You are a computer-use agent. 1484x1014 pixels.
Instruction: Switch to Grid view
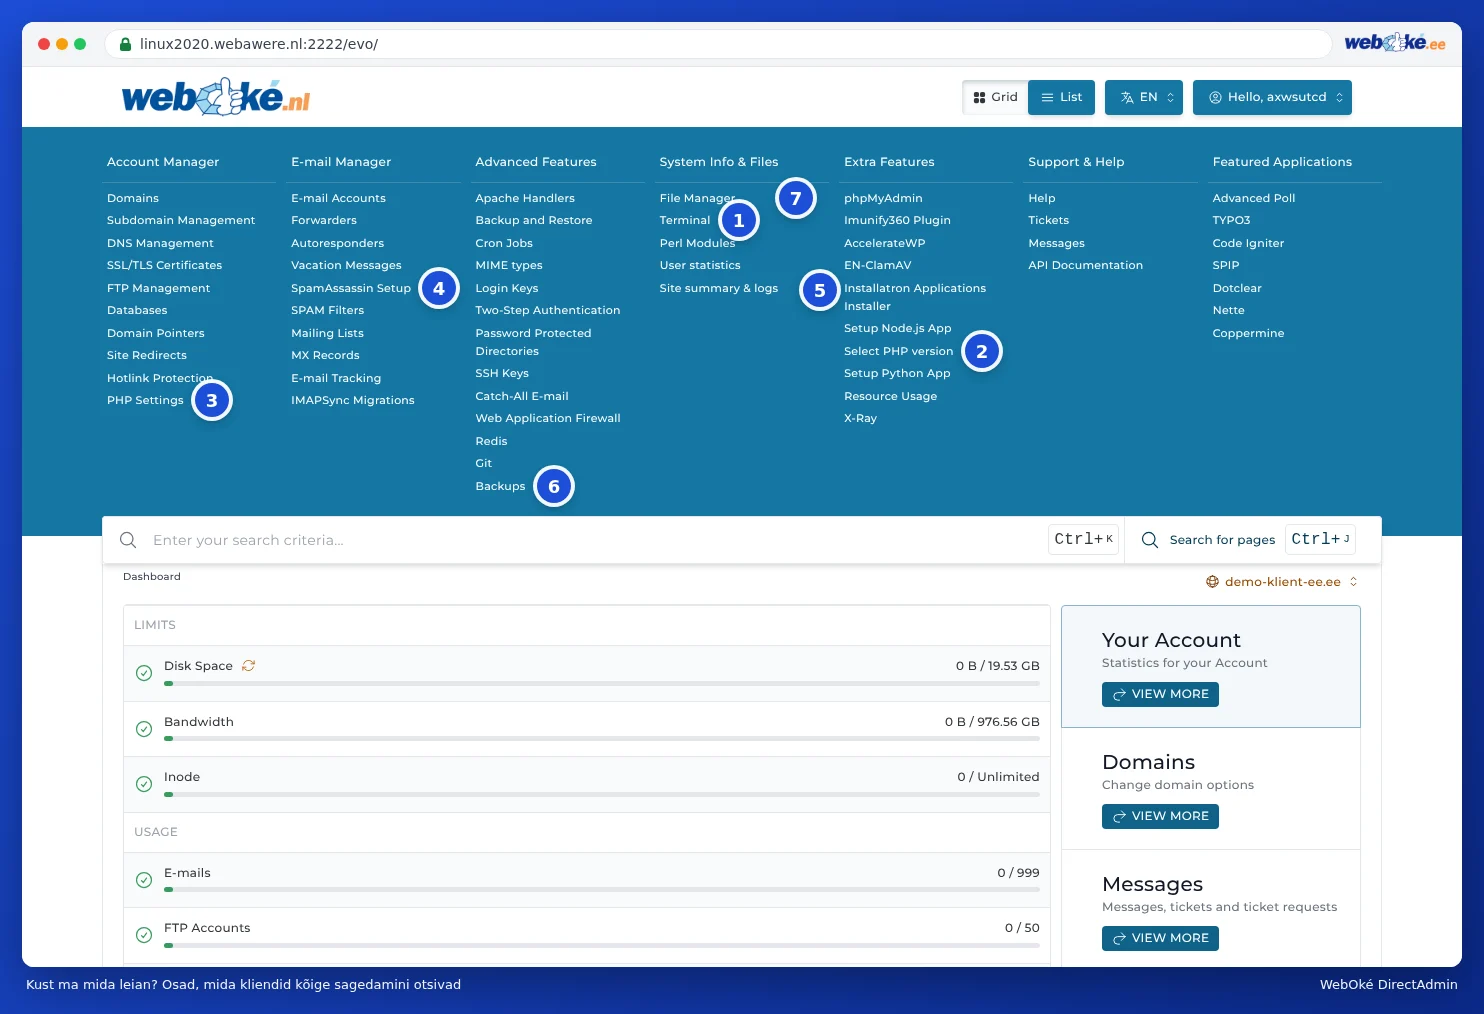[x=995, y=97]
